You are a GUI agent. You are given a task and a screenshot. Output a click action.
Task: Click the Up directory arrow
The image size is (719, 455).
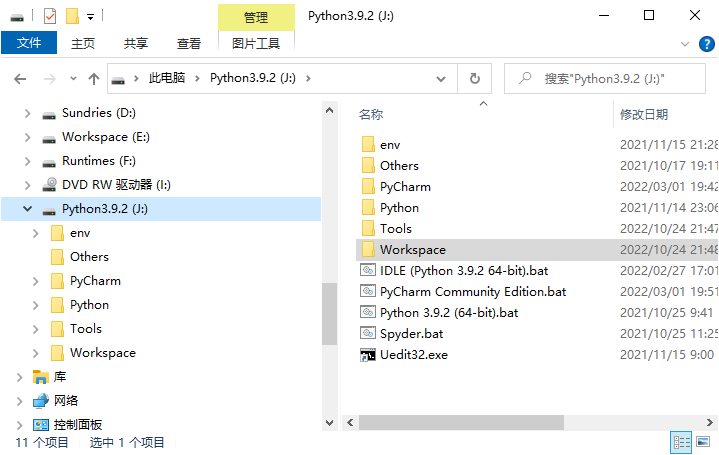click(94, 78)
